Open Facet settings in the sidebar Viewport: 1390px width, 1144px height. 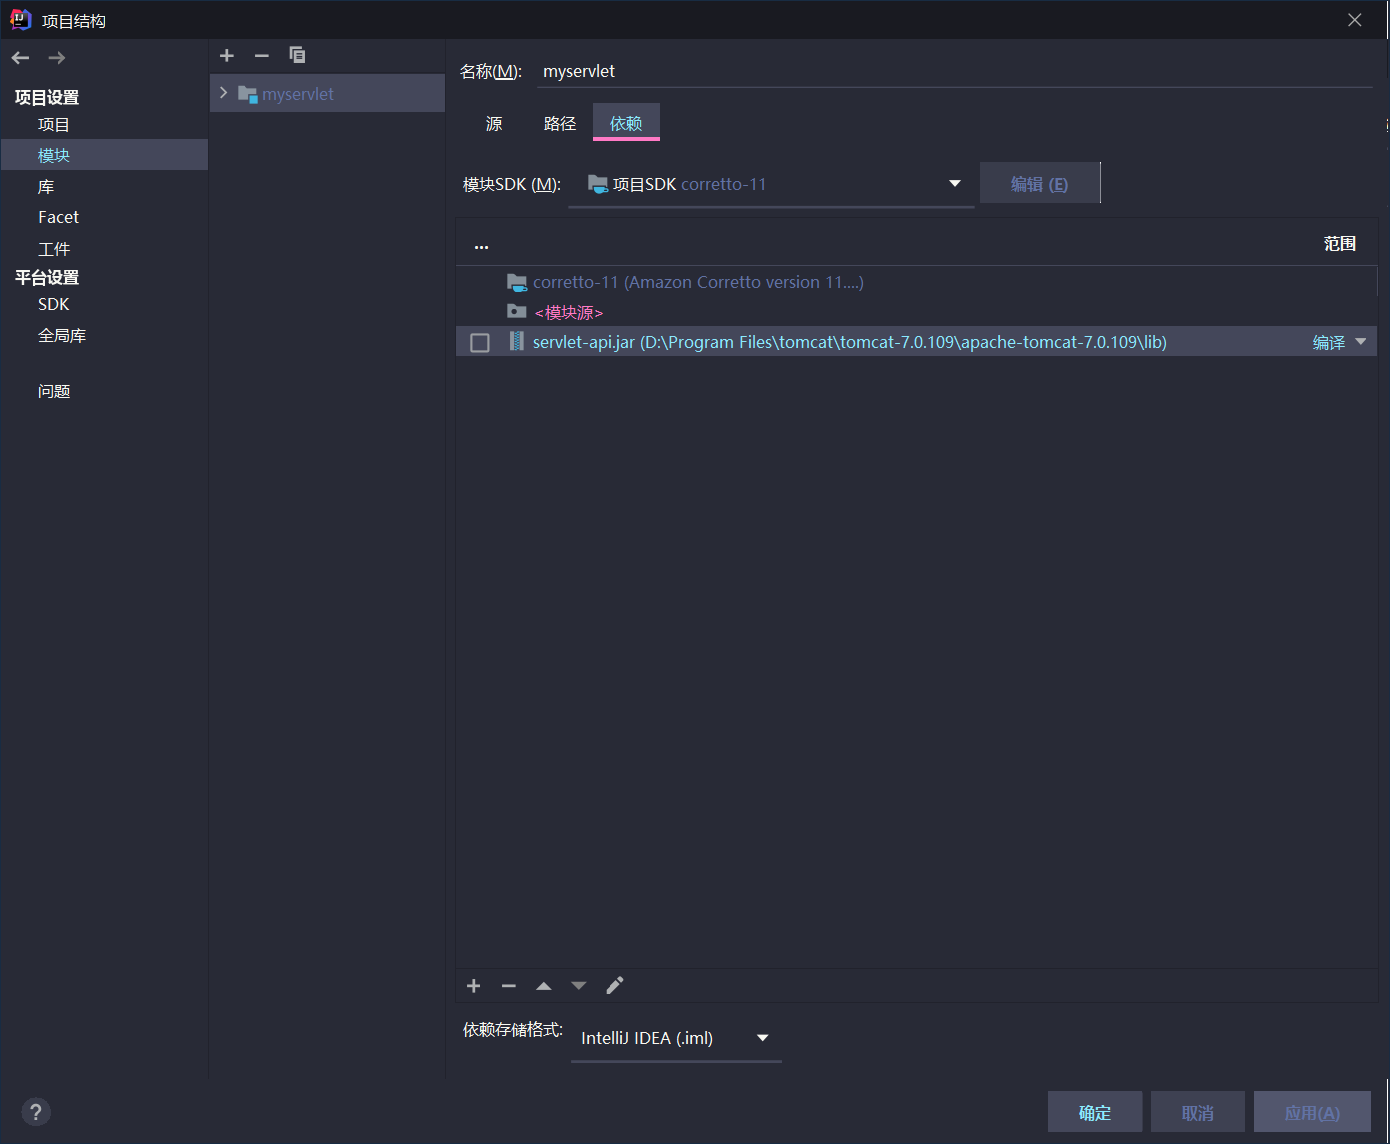coord(58,217)
